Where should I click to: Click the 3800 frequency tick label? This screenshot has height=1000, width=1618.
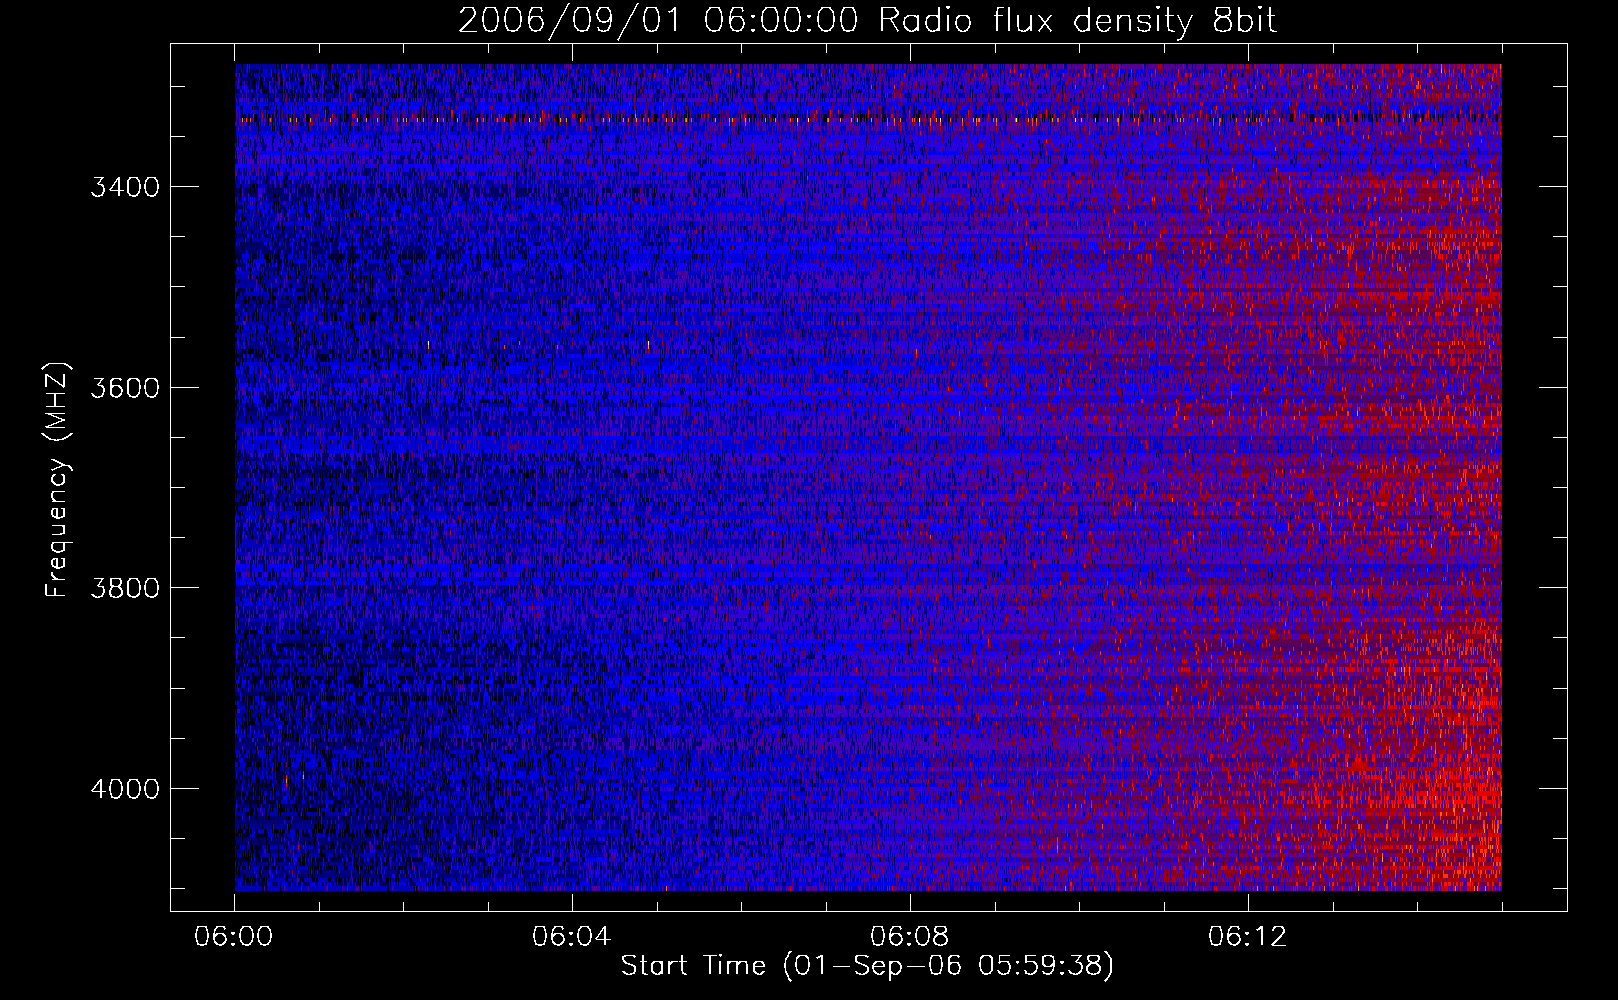[125, 588]
